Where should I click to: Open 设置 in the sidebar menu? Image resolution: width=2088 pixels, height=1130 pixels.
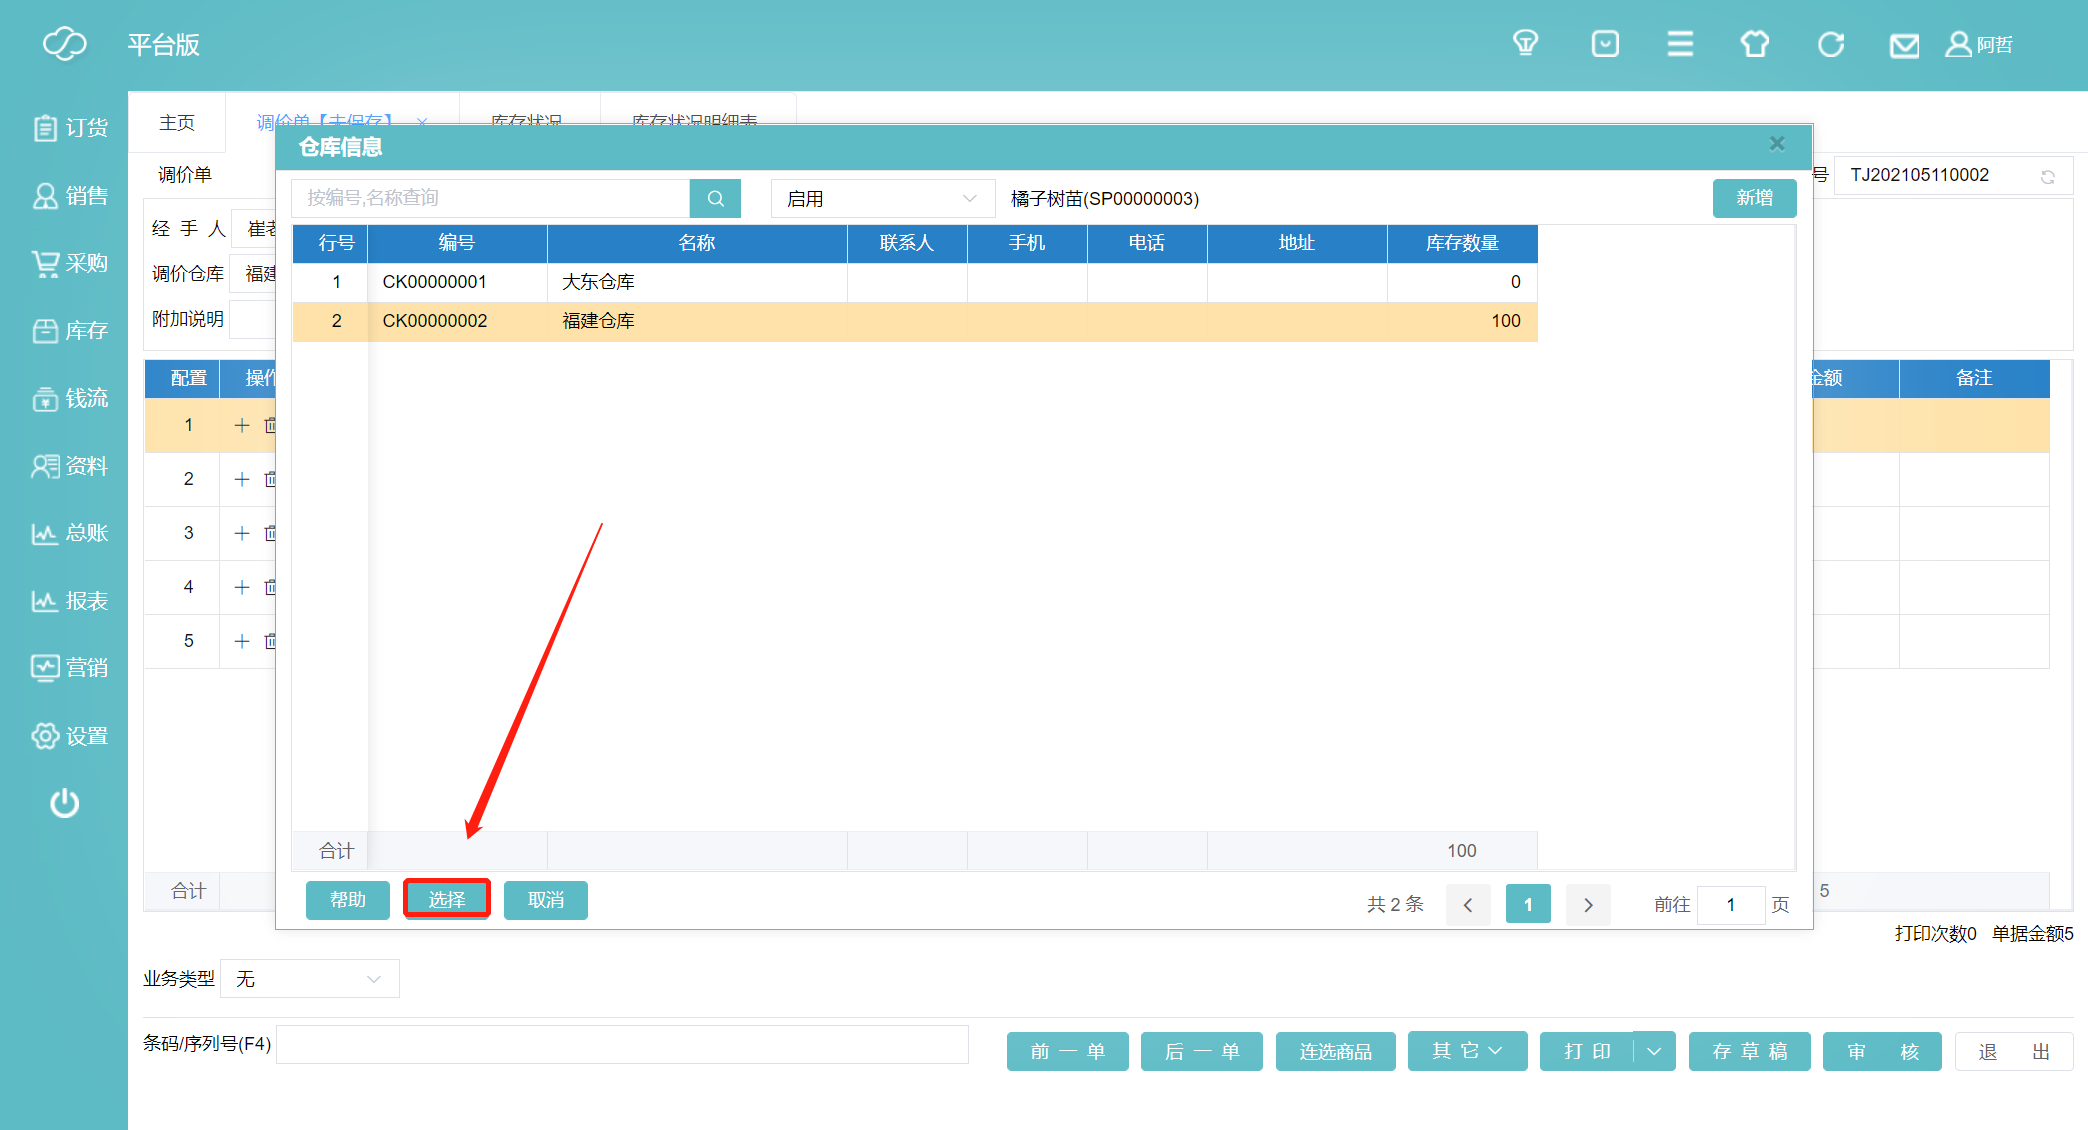tap(70, 736)
